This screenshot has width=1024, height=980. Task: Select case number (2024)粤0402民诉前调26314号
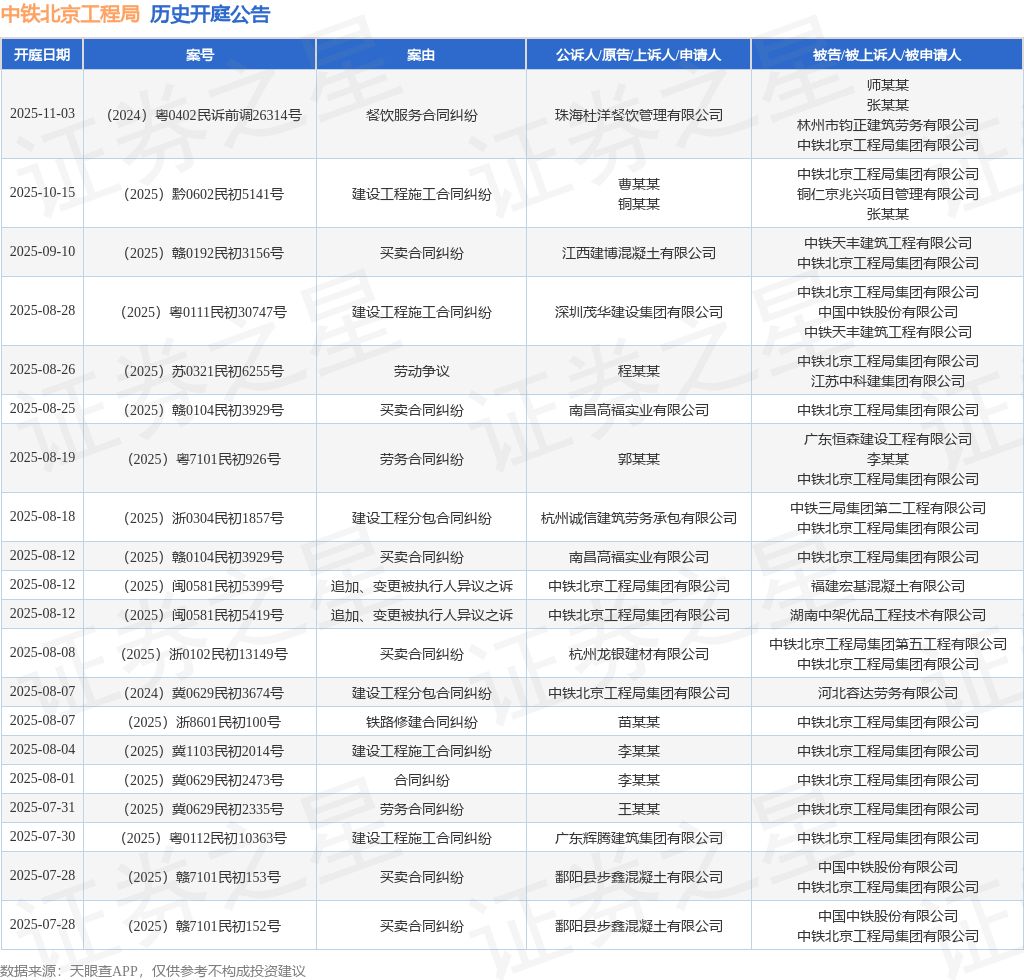(x=204, y=116)
